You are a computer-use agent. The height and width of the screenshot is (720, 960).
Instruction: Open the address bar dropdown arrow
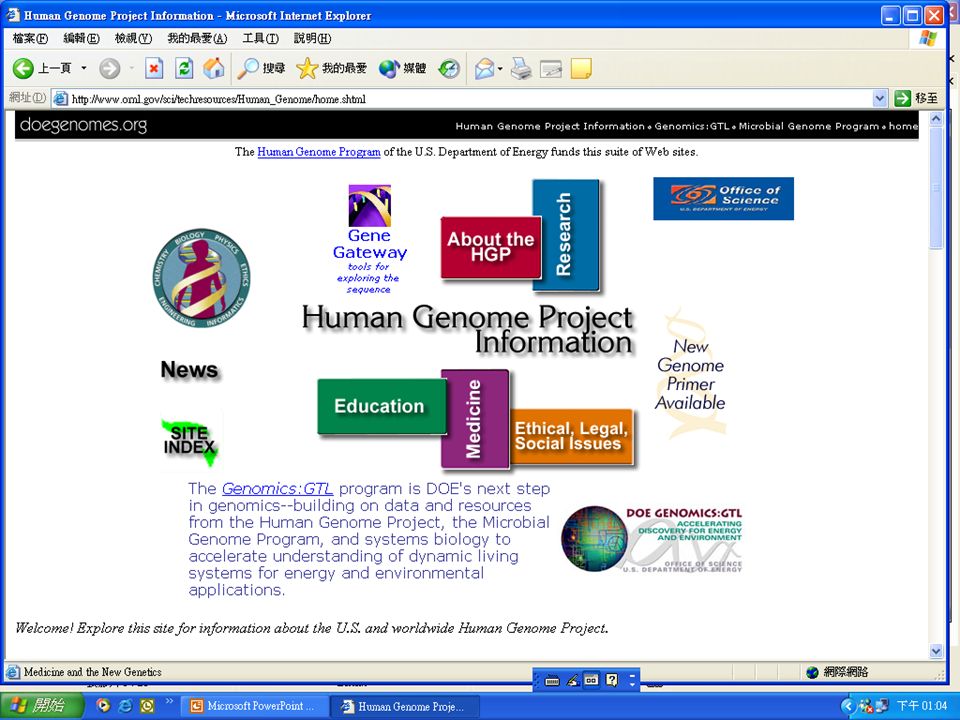(x=880, y=98)
